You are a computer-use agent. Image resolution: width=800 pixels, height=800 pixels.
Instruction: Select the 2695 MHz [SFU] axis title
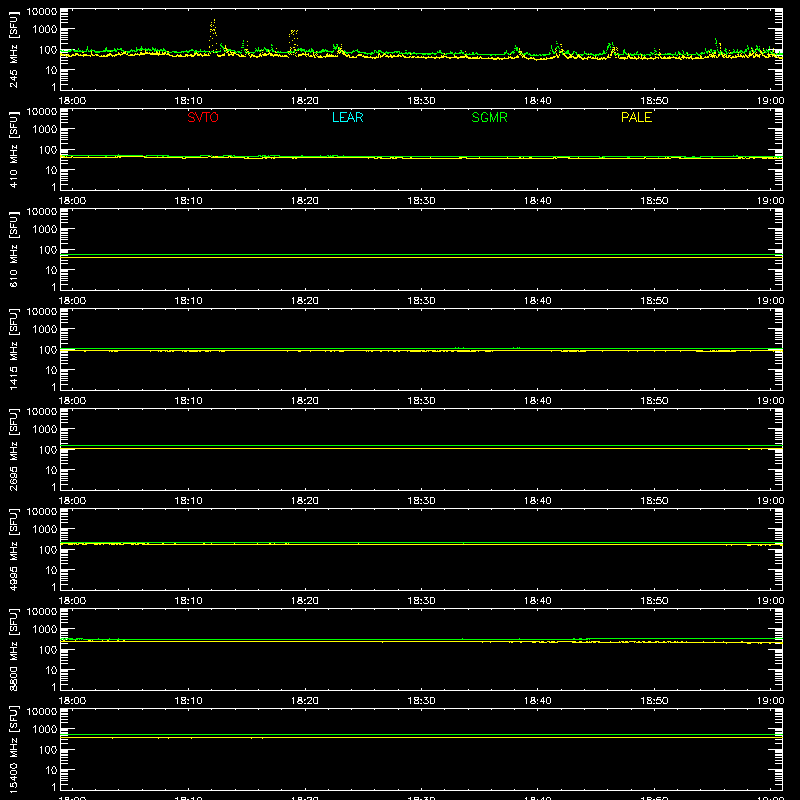click(14, 450)
